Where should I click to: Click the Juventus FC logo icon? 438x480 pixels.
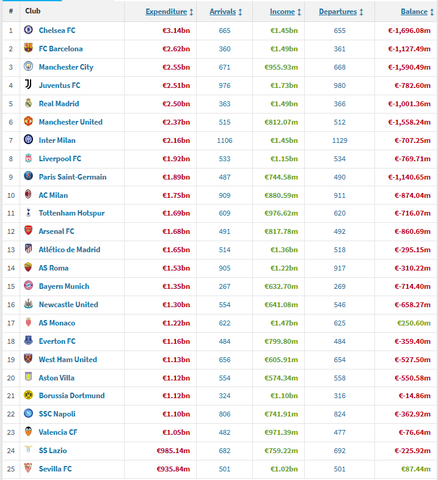(x=28, y=85)
